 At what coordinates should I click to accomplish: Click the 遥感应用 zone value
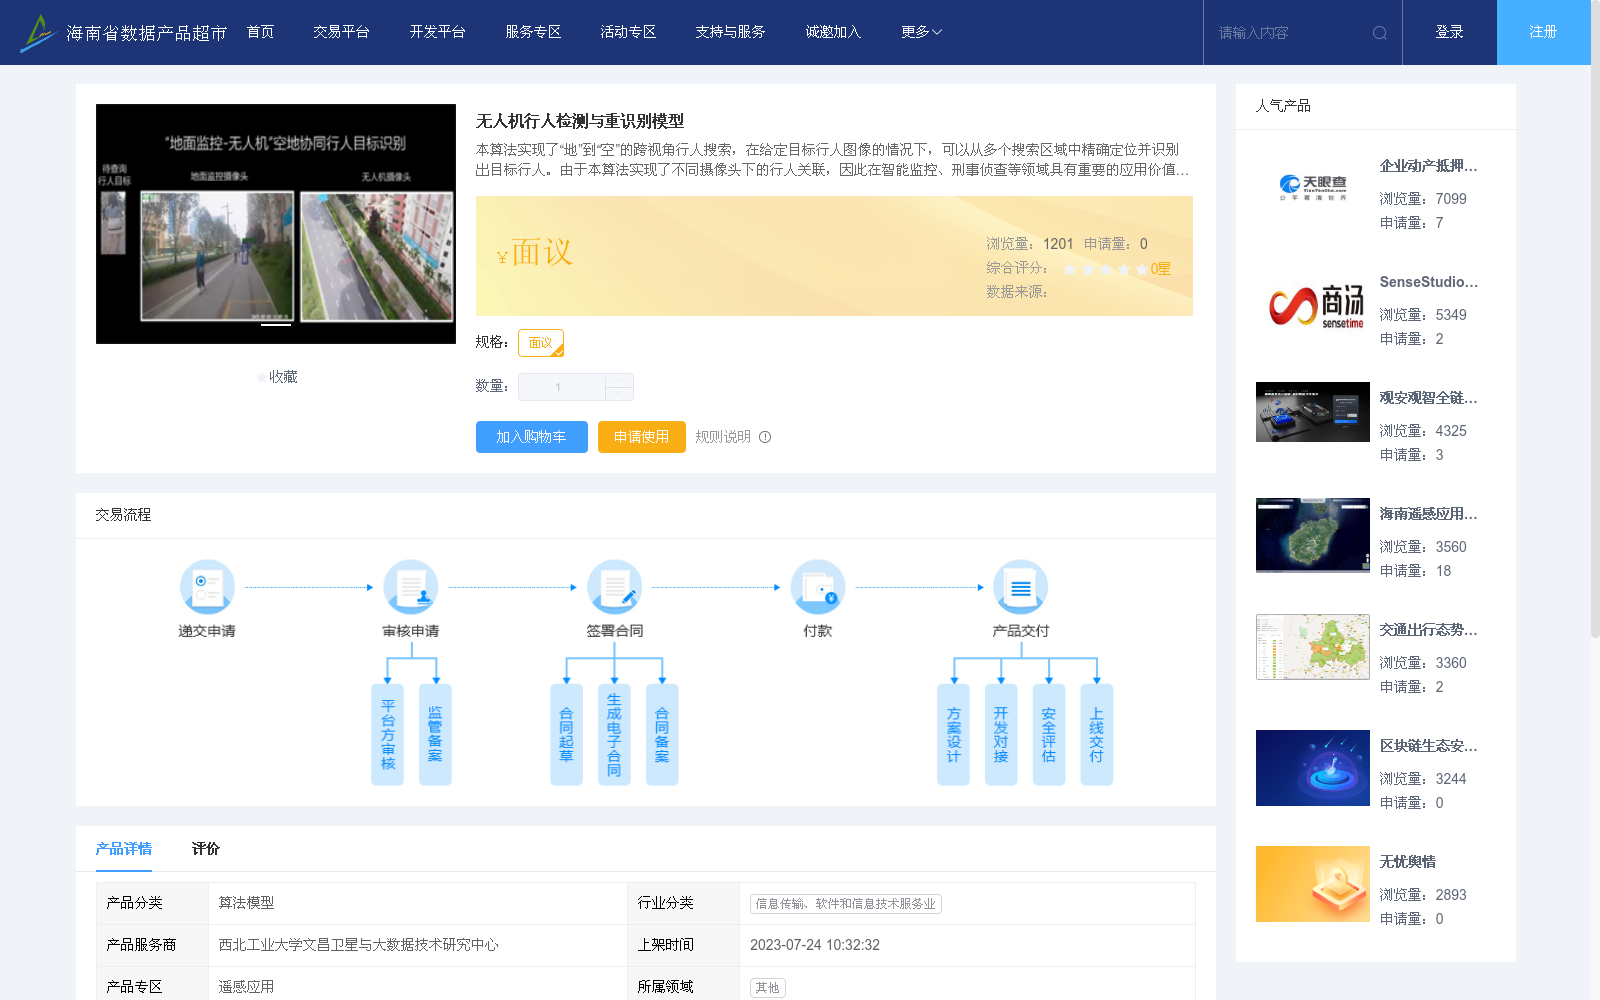point(246,987)
